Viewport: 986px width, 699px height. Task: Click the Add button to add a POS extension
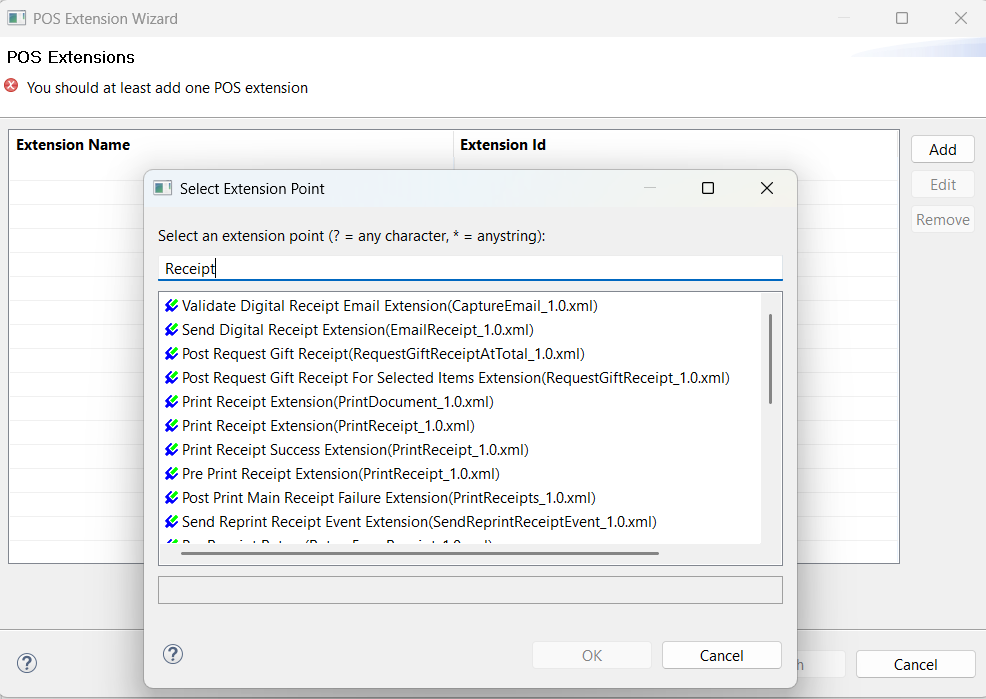(942, 148)
